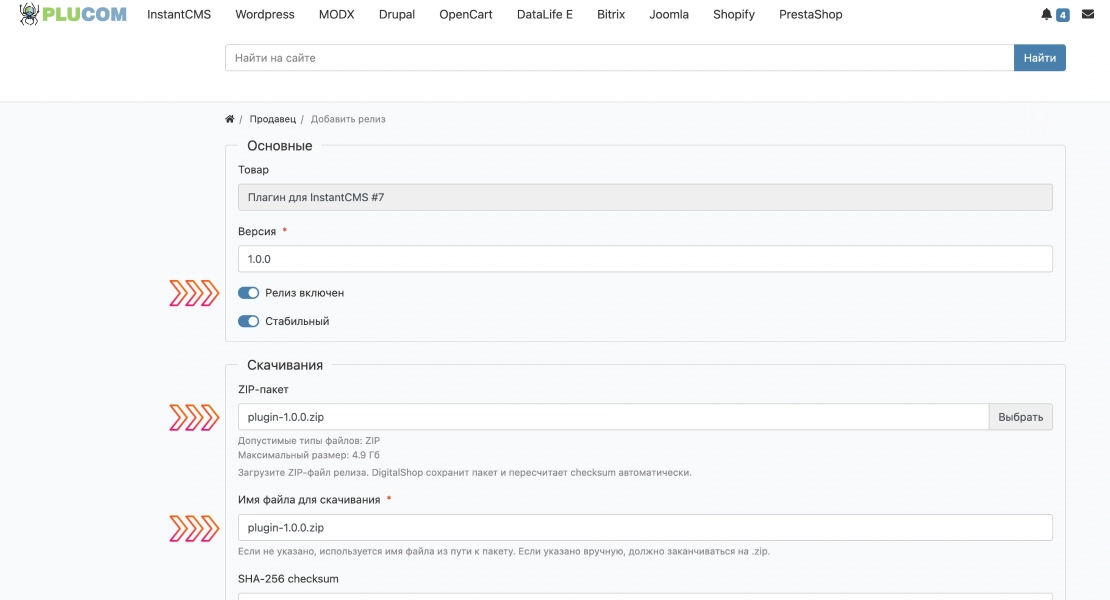This screenshot has height=600, width=1110.
Task: Open the notifications bell icon
Action: [x=1046, y=14]
